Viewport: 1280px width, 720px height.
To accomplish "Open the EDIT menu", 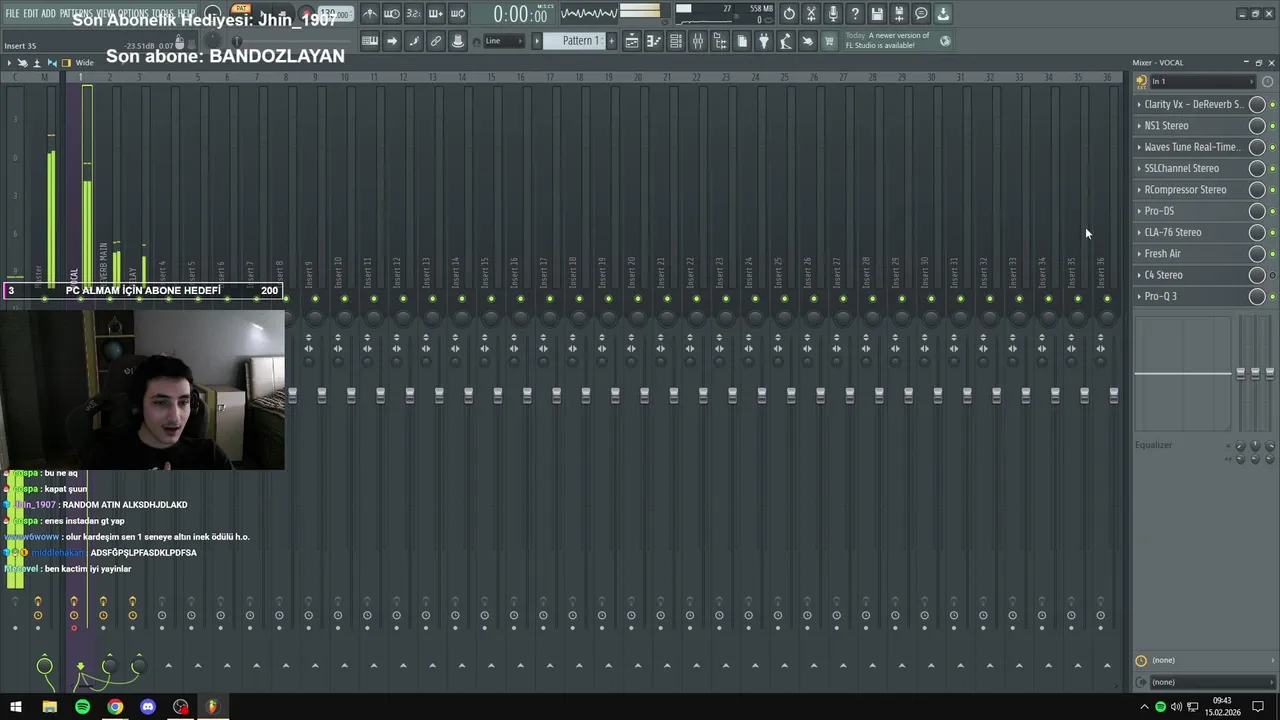I will (x=31, y=14).
